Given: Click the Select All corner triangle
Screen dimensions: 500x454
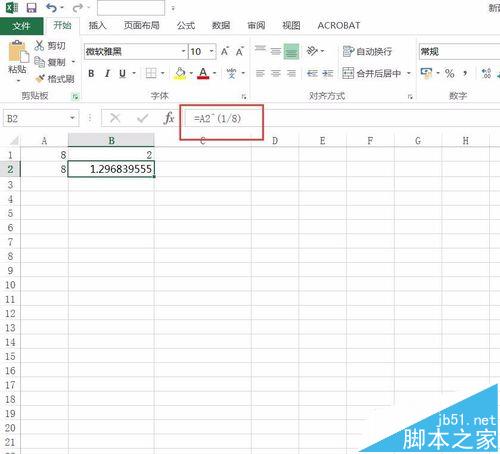Looking at the screenshot, I should click(x=13, y=140).
